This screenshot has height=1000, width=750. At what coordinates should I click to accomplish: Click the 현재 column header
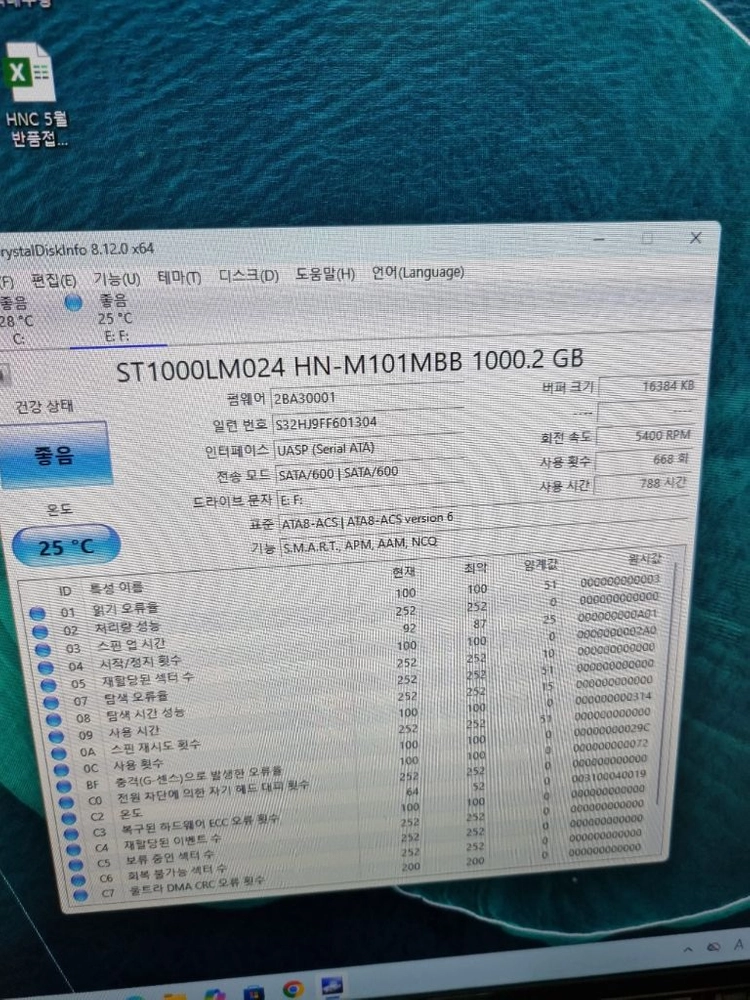pos(404,571)
